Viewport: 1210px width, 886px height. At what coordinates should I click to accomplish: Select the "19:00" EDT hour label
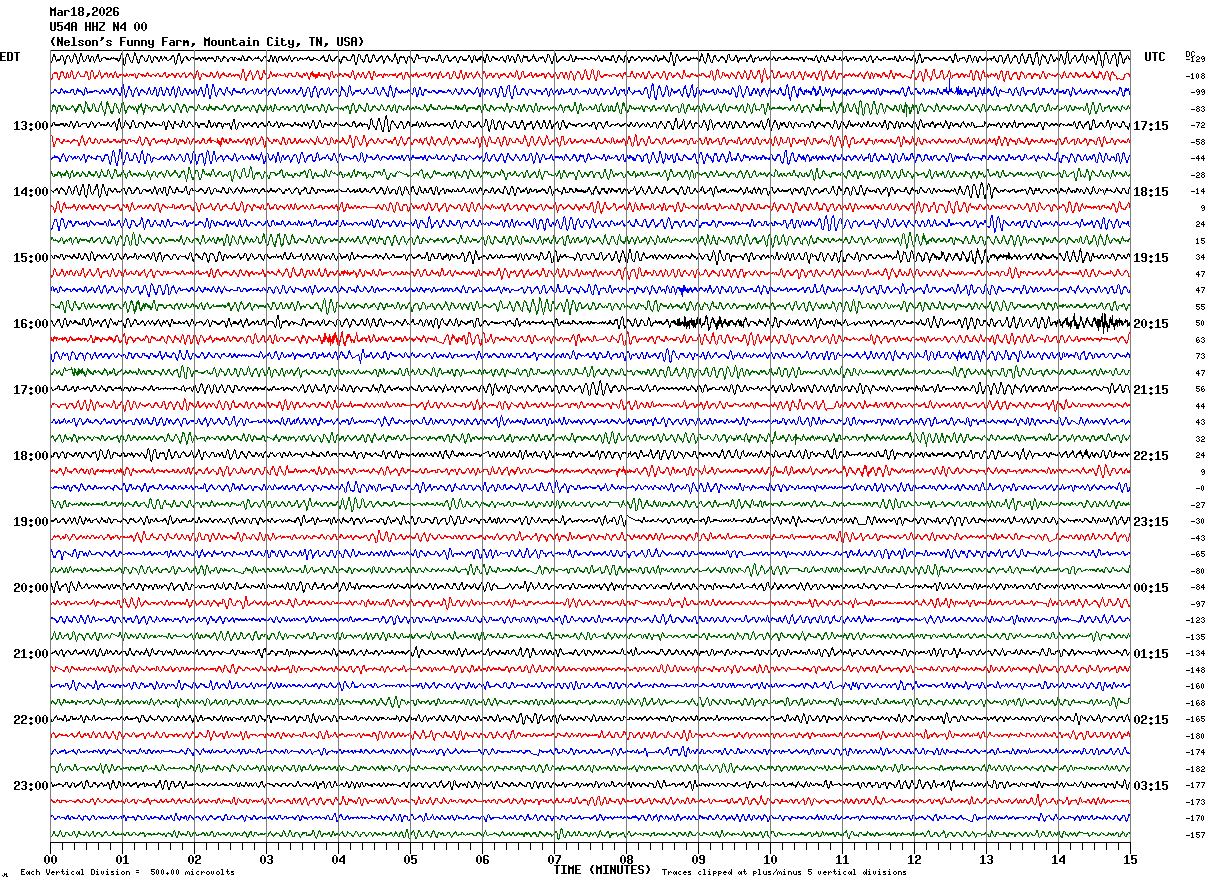tap(31, 522)
